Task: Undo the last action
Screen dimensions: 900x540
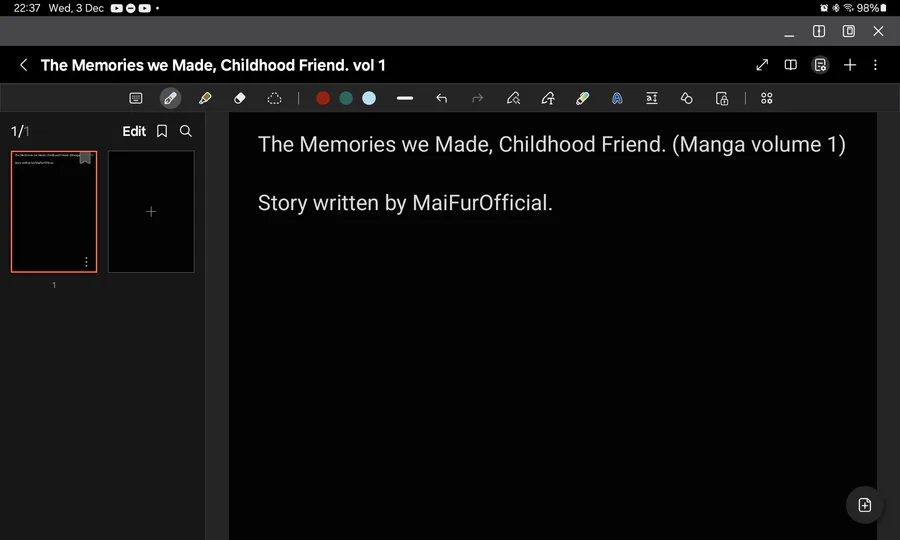Action: point(441,98)
